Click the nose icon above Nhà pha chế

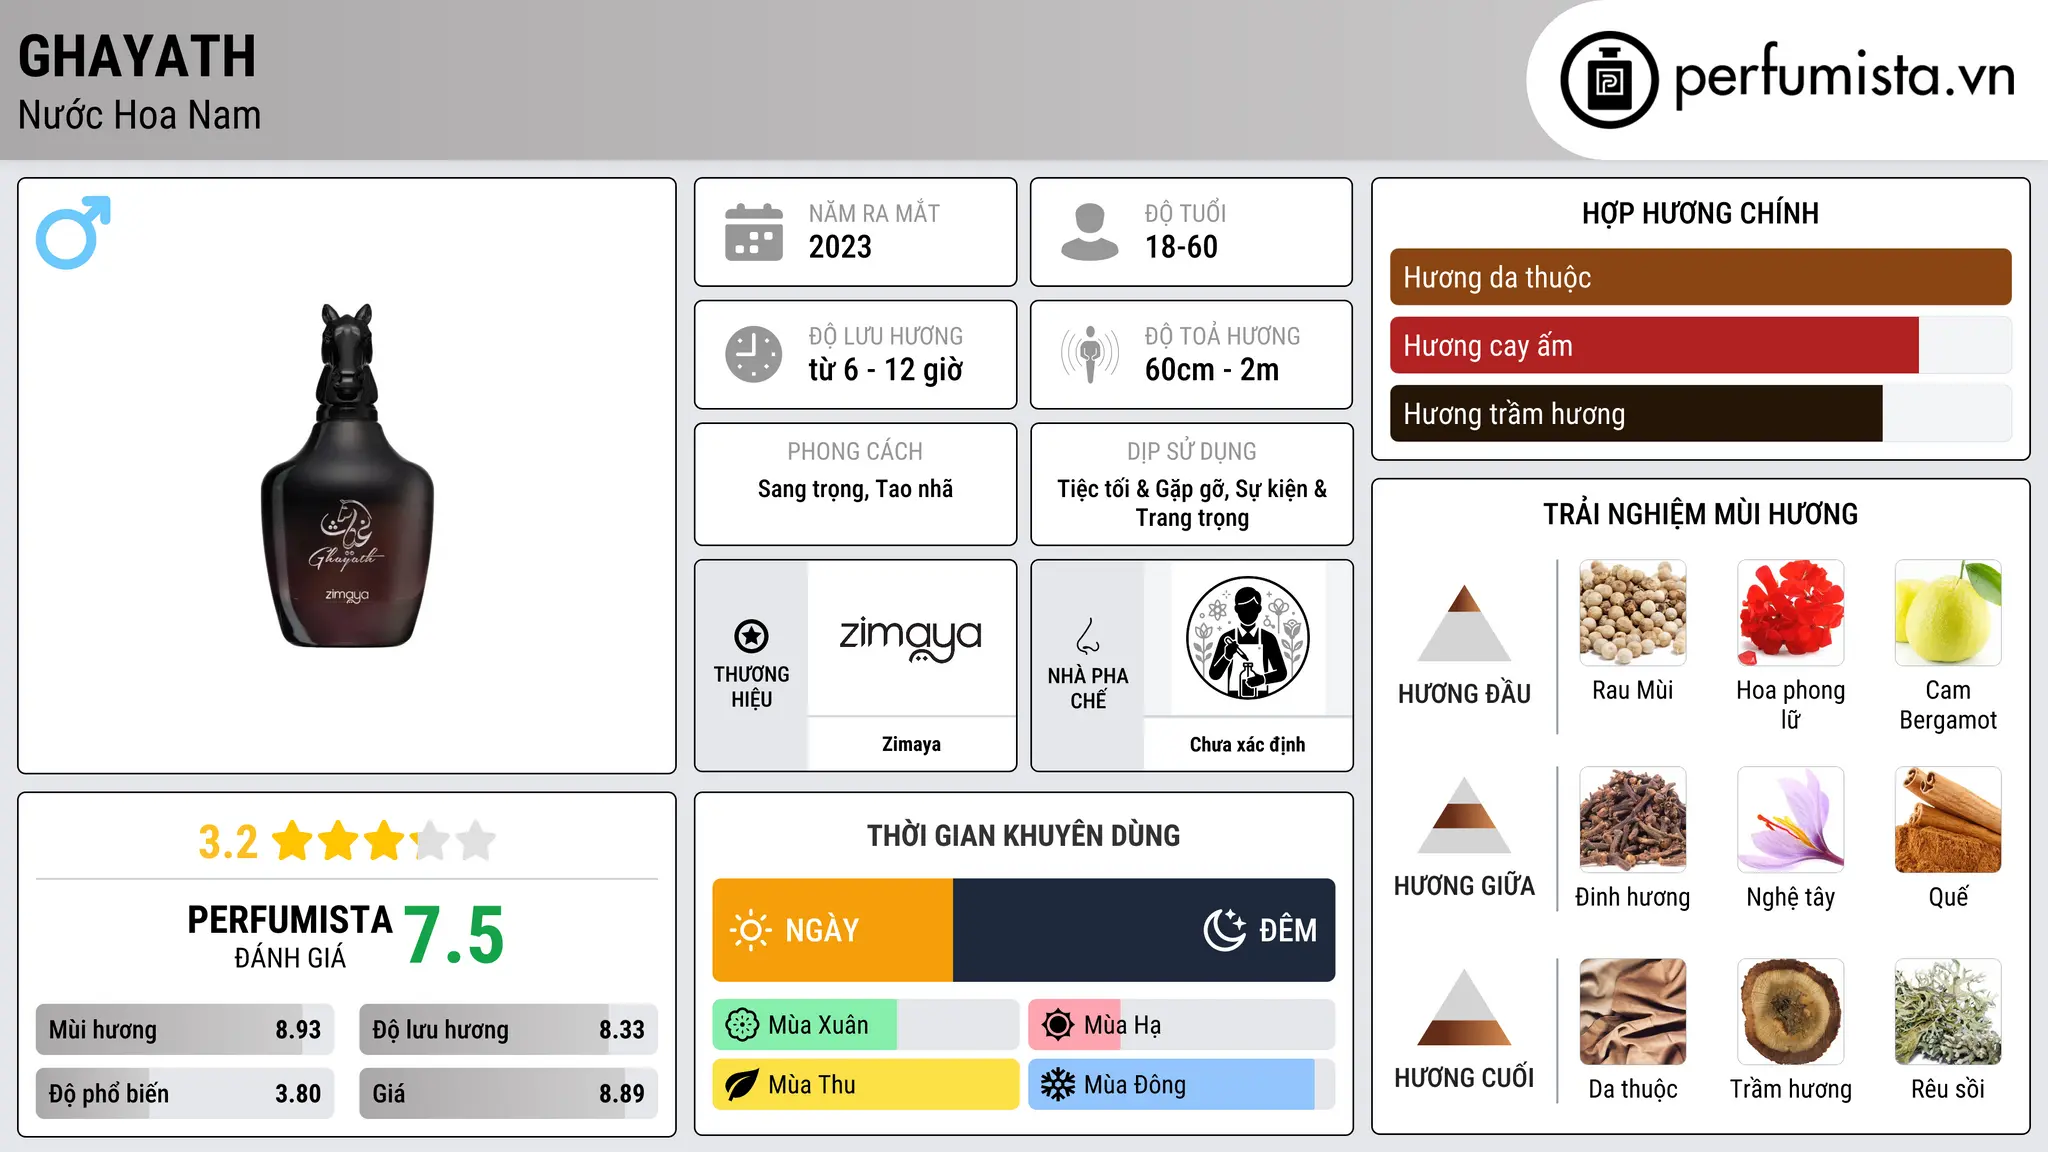click(x=1088, y=636)
